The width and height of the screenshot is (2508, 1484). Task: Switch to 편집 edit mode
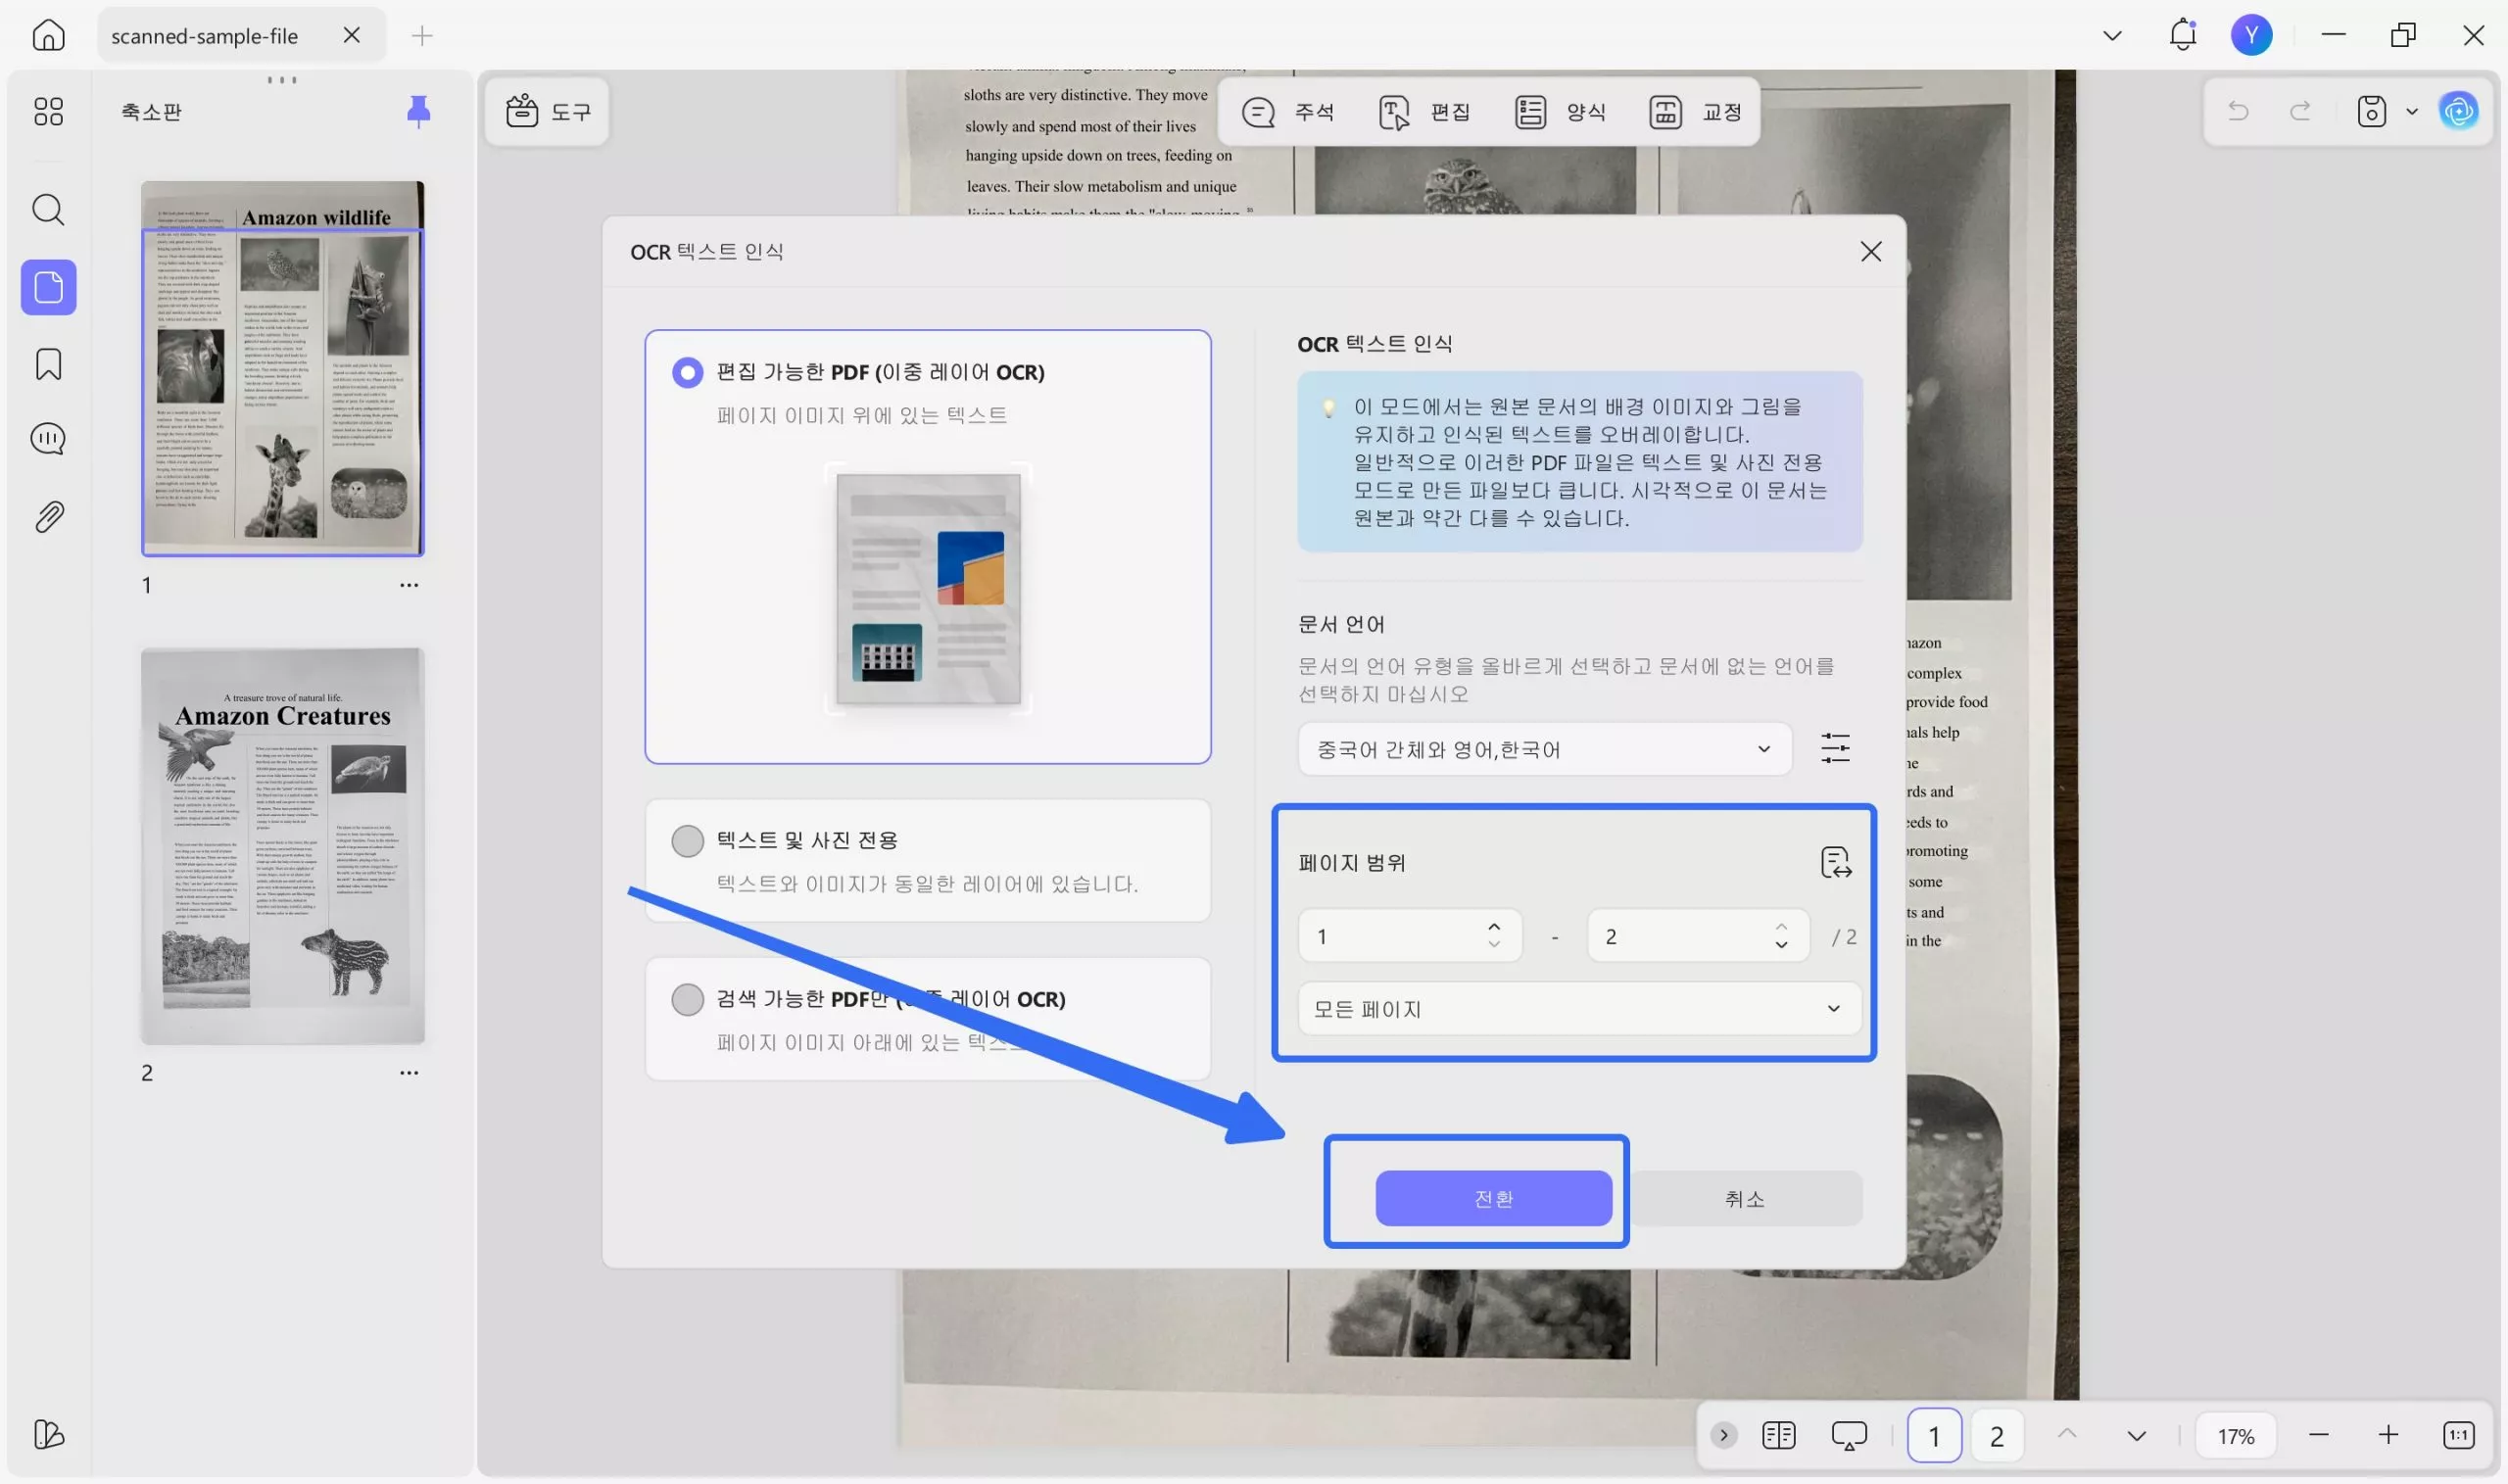tap(1424, 112)
